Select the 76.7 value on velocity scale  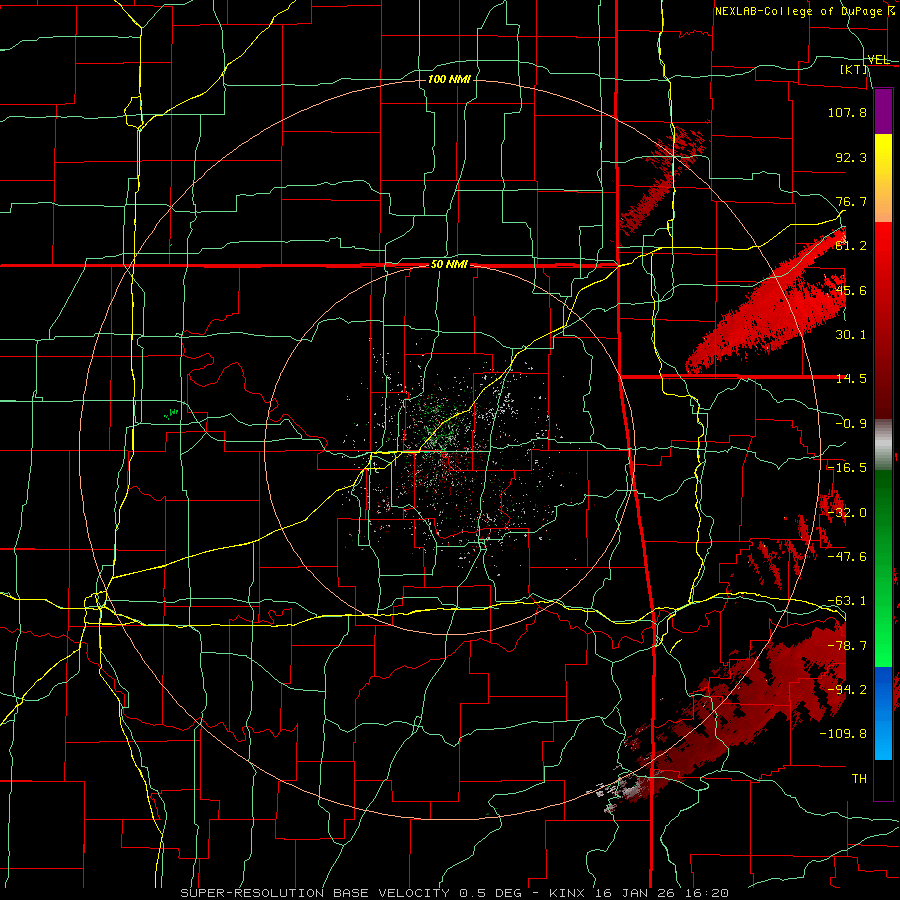pyautogui.click(x=851, y=201)
